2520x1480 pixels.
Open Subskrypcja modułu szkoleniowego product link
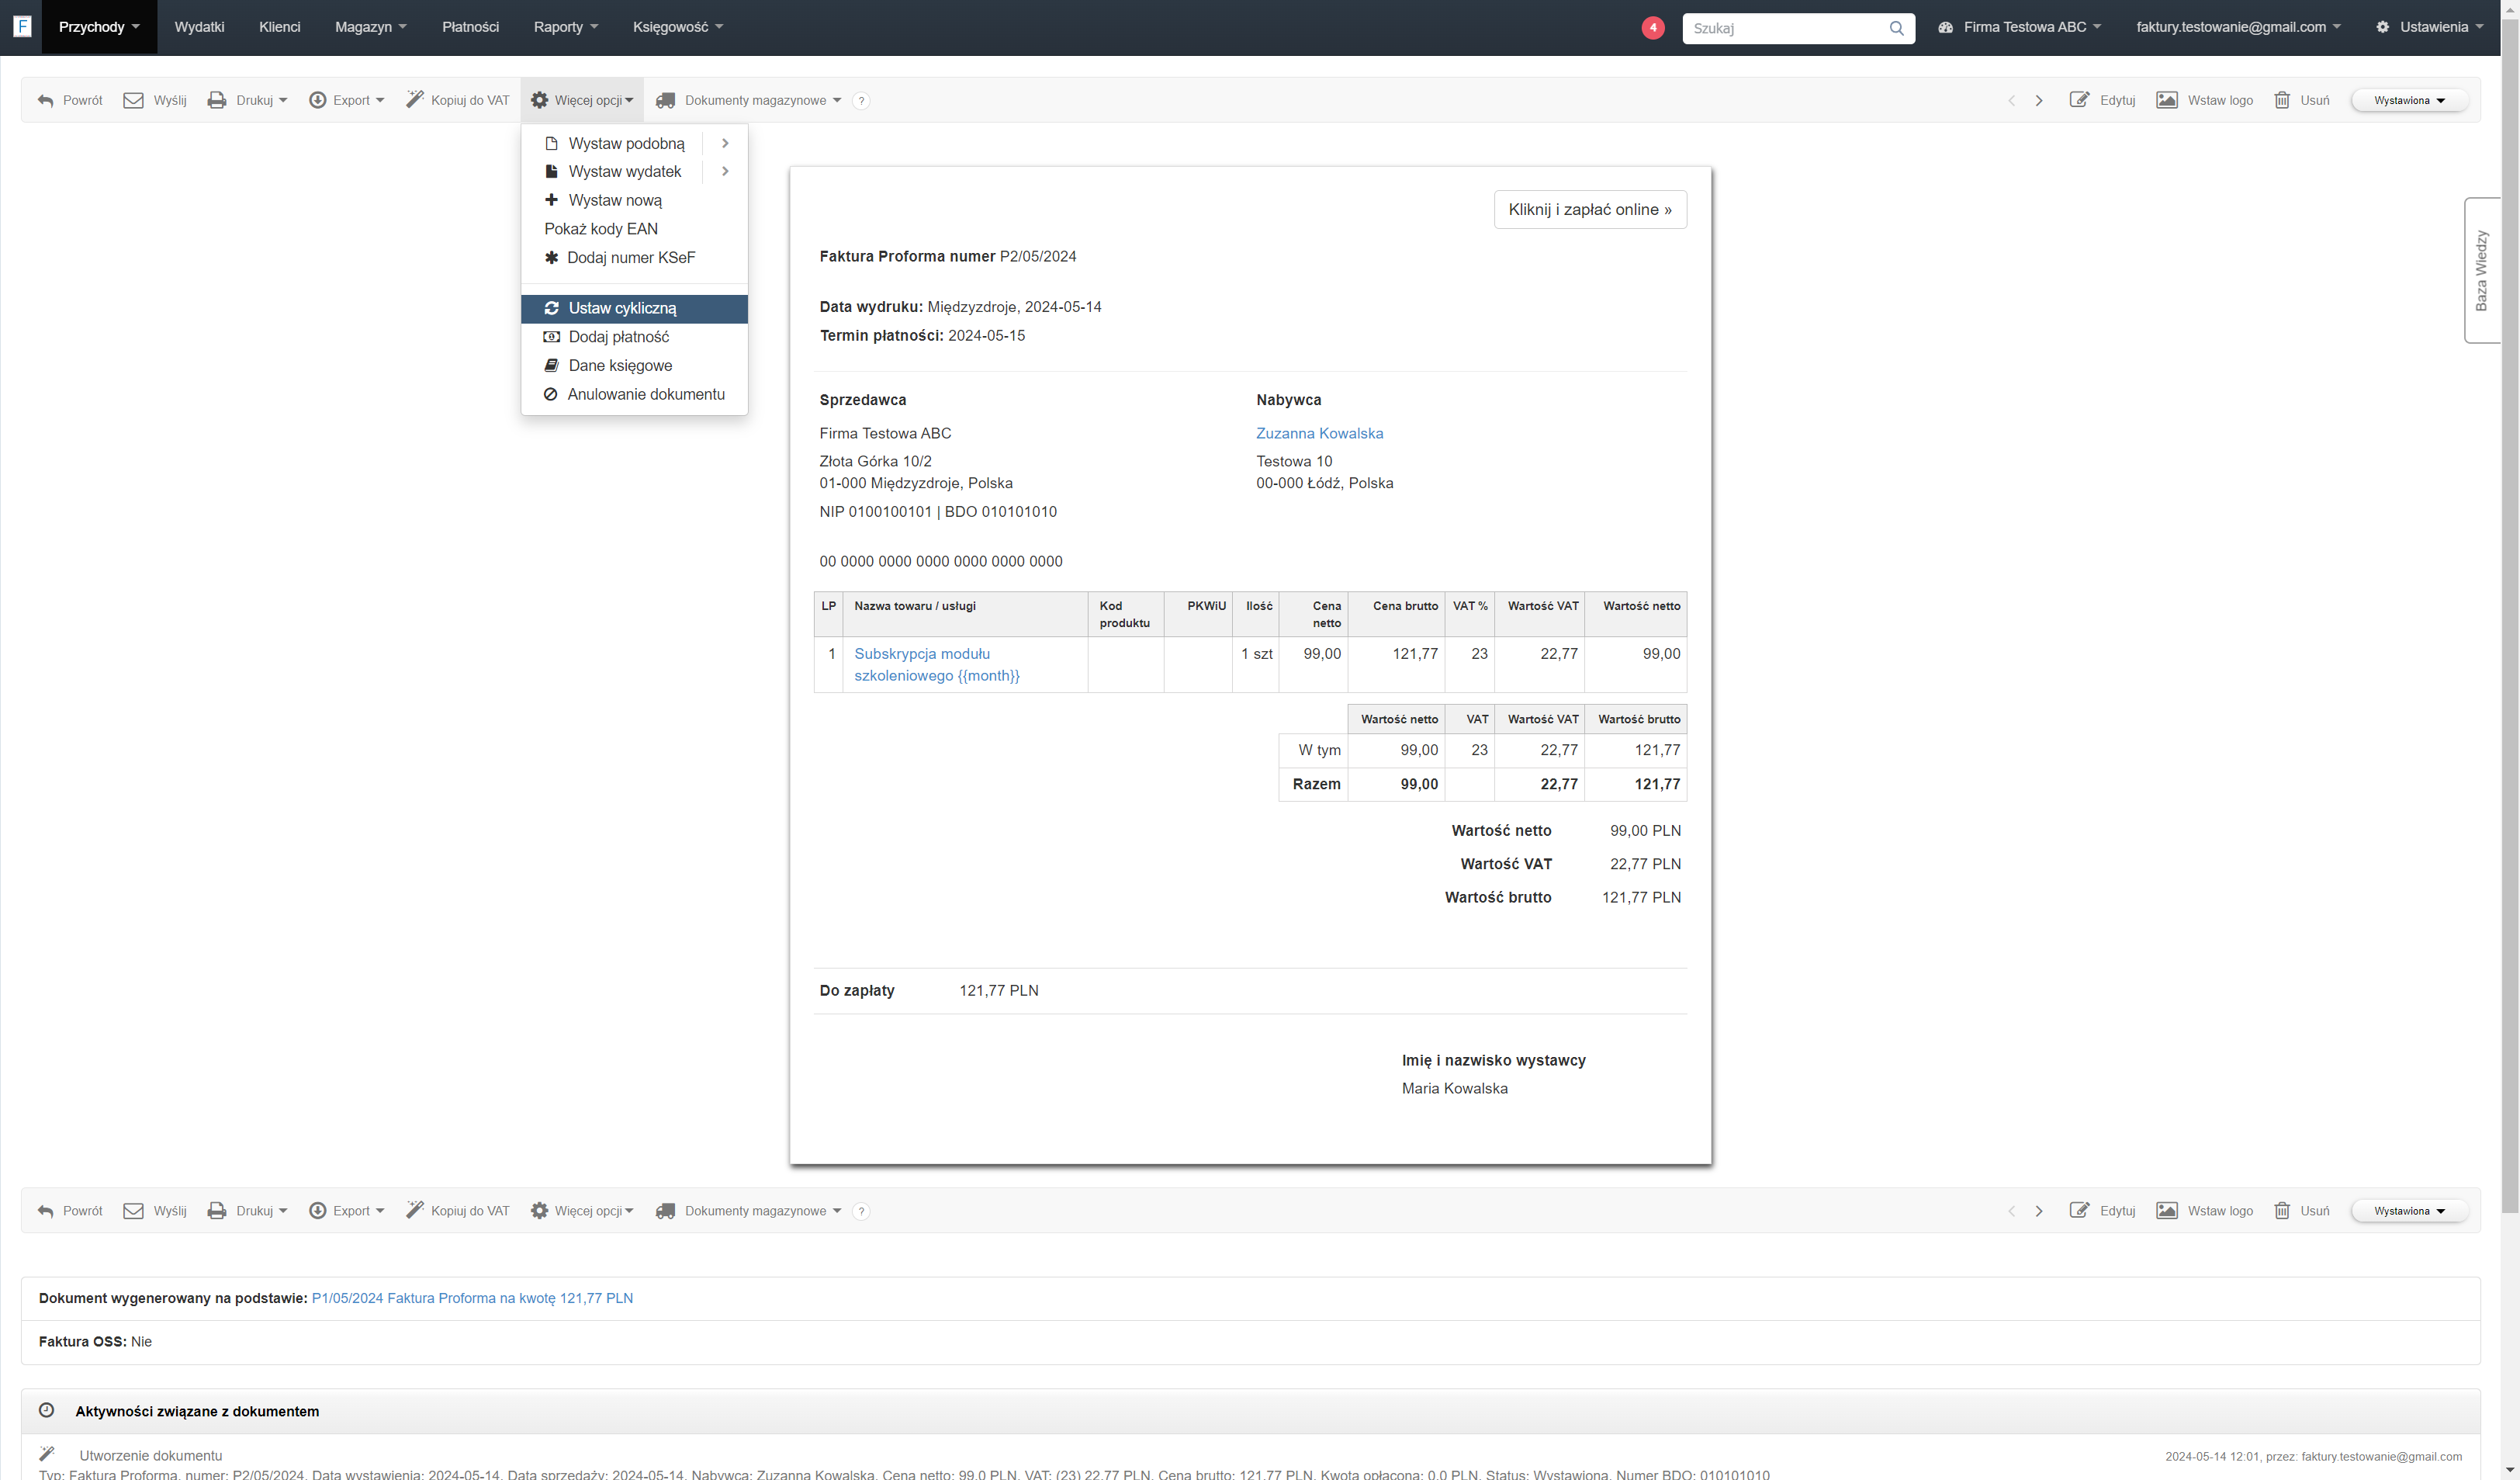click(937, 664)
